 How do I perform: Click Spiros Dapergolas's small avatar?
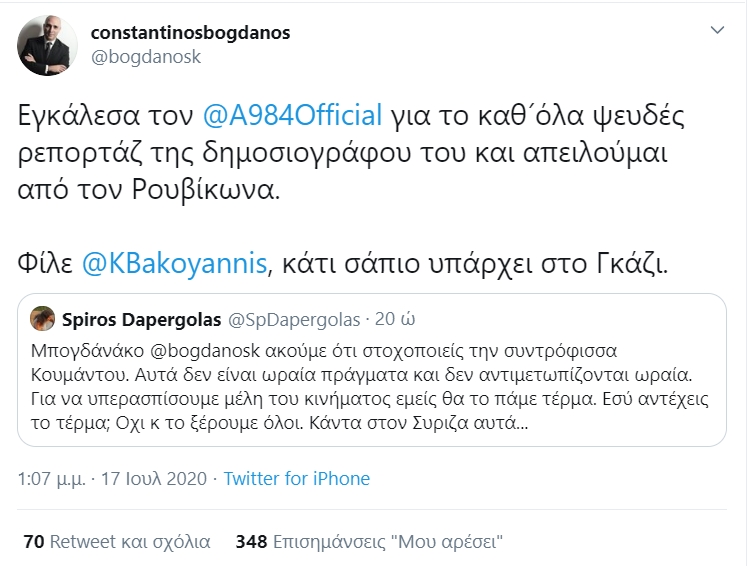[x=42, y=320]
